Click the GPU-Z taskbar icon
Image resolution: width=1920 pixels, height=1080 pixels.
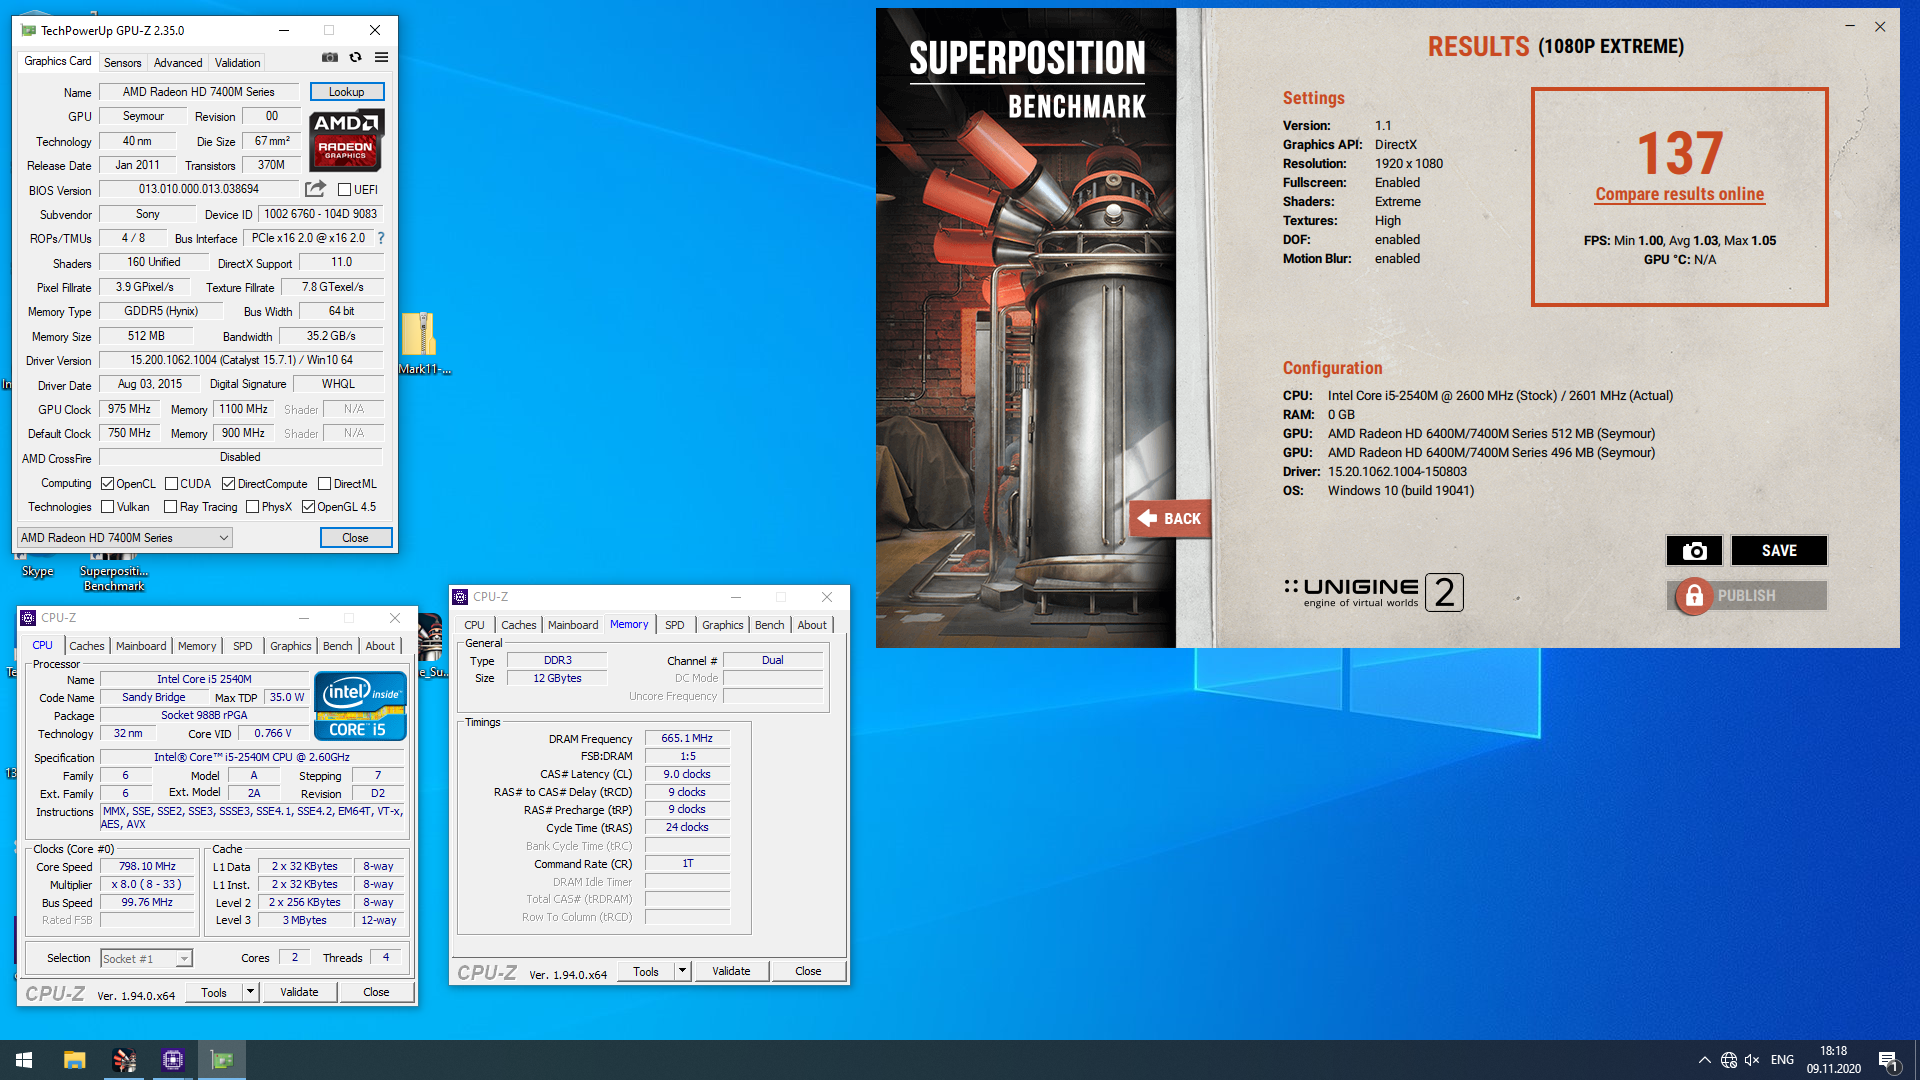[222, 1060]
